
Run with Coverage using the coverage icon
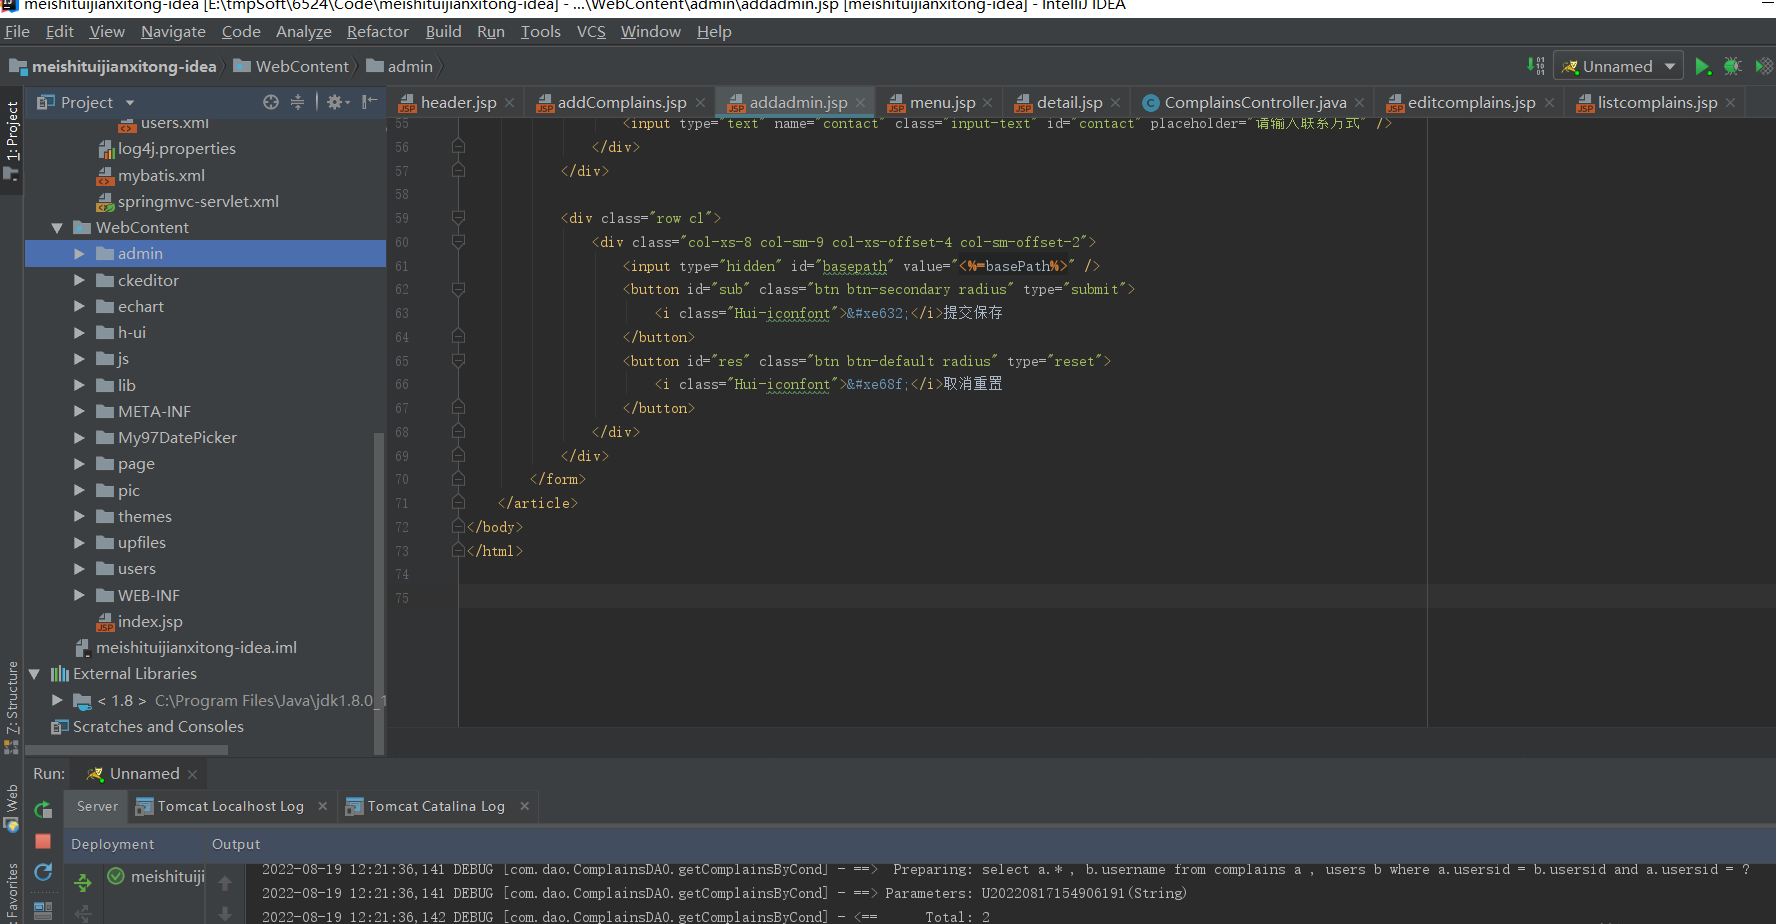pyautogui.click(x=1763, y=65)
